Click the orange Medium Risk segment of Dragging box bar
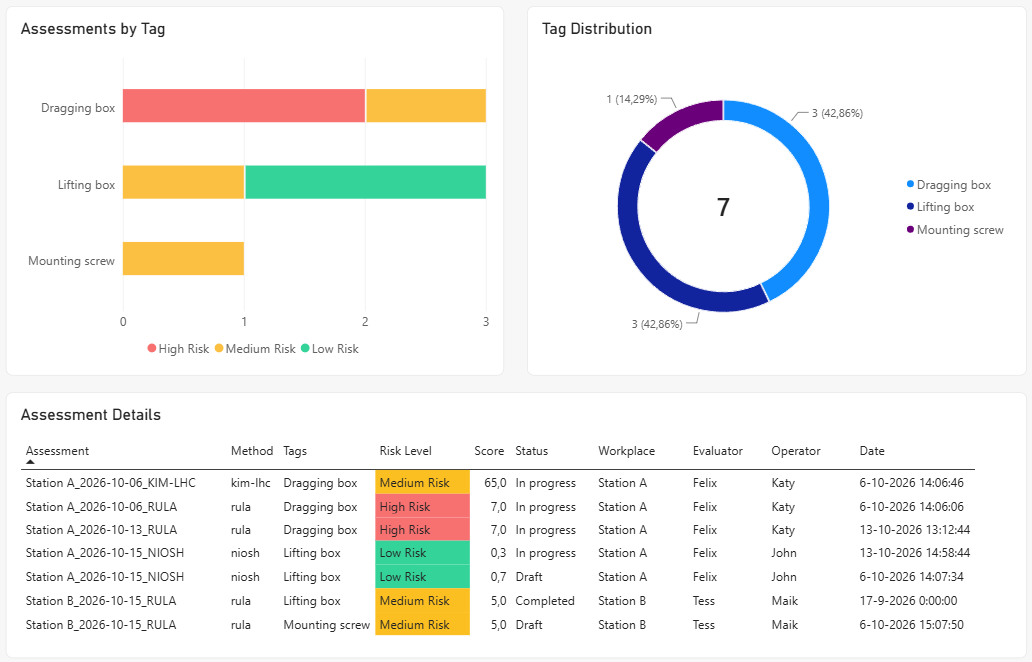Screen dimensions: 1032x662 click(x=426, y=105)
